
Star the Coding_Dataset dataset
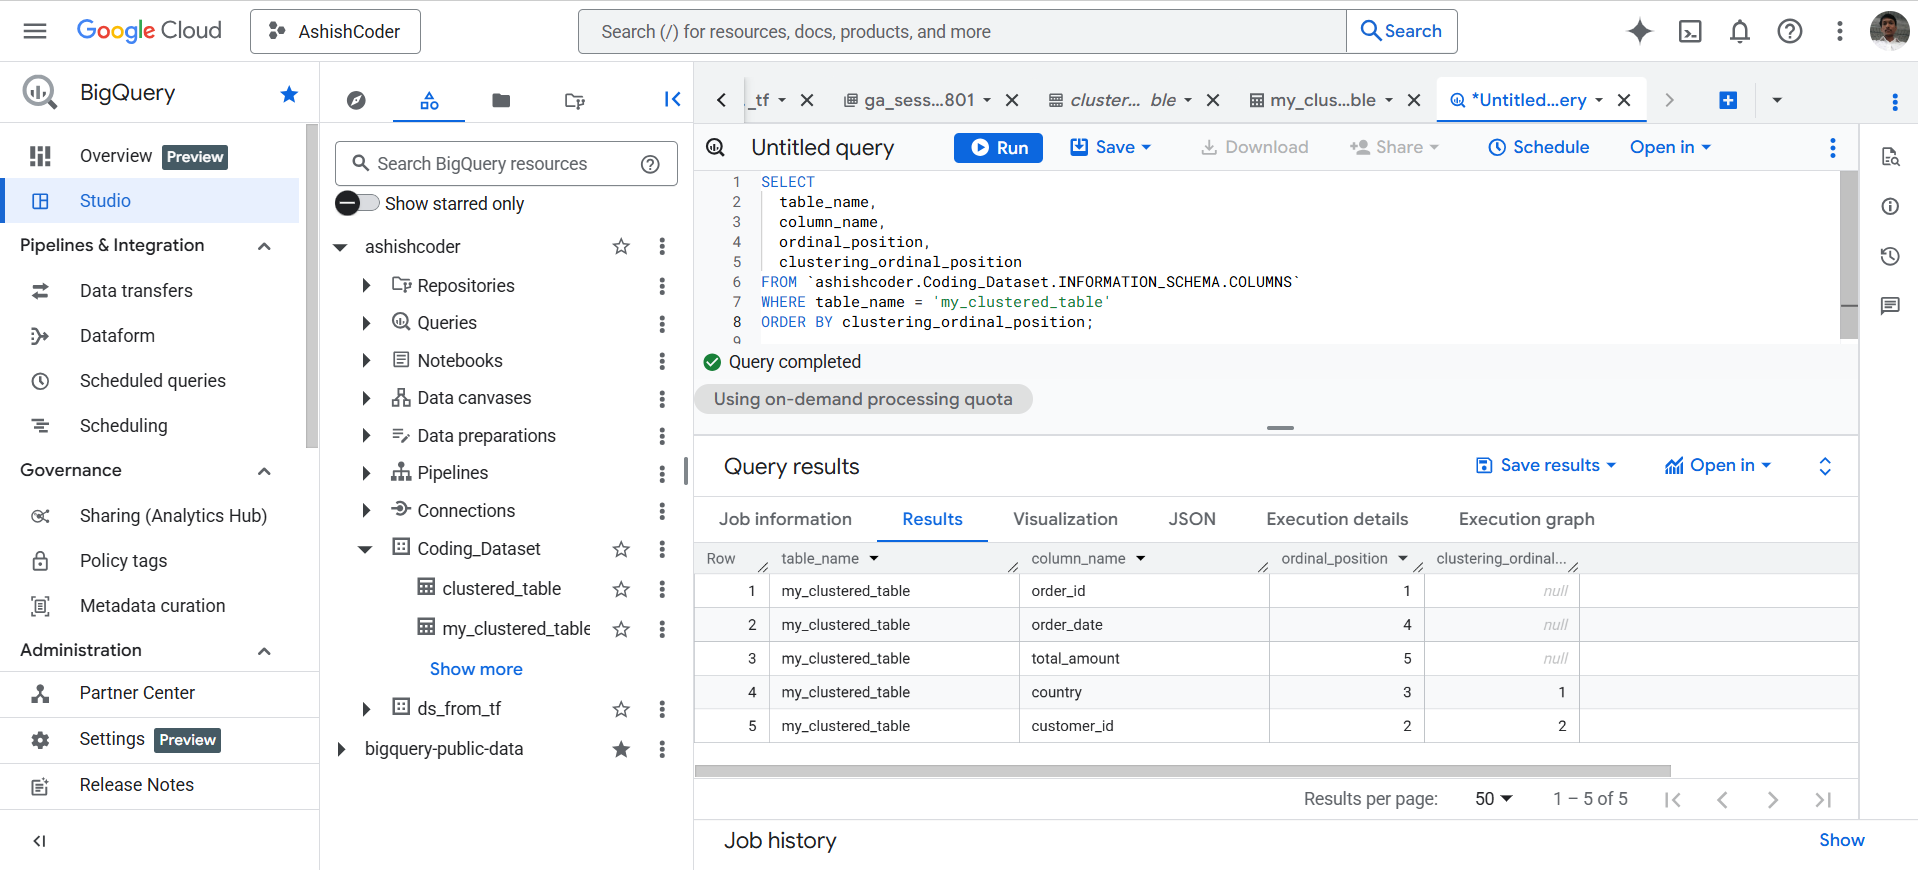621,549
